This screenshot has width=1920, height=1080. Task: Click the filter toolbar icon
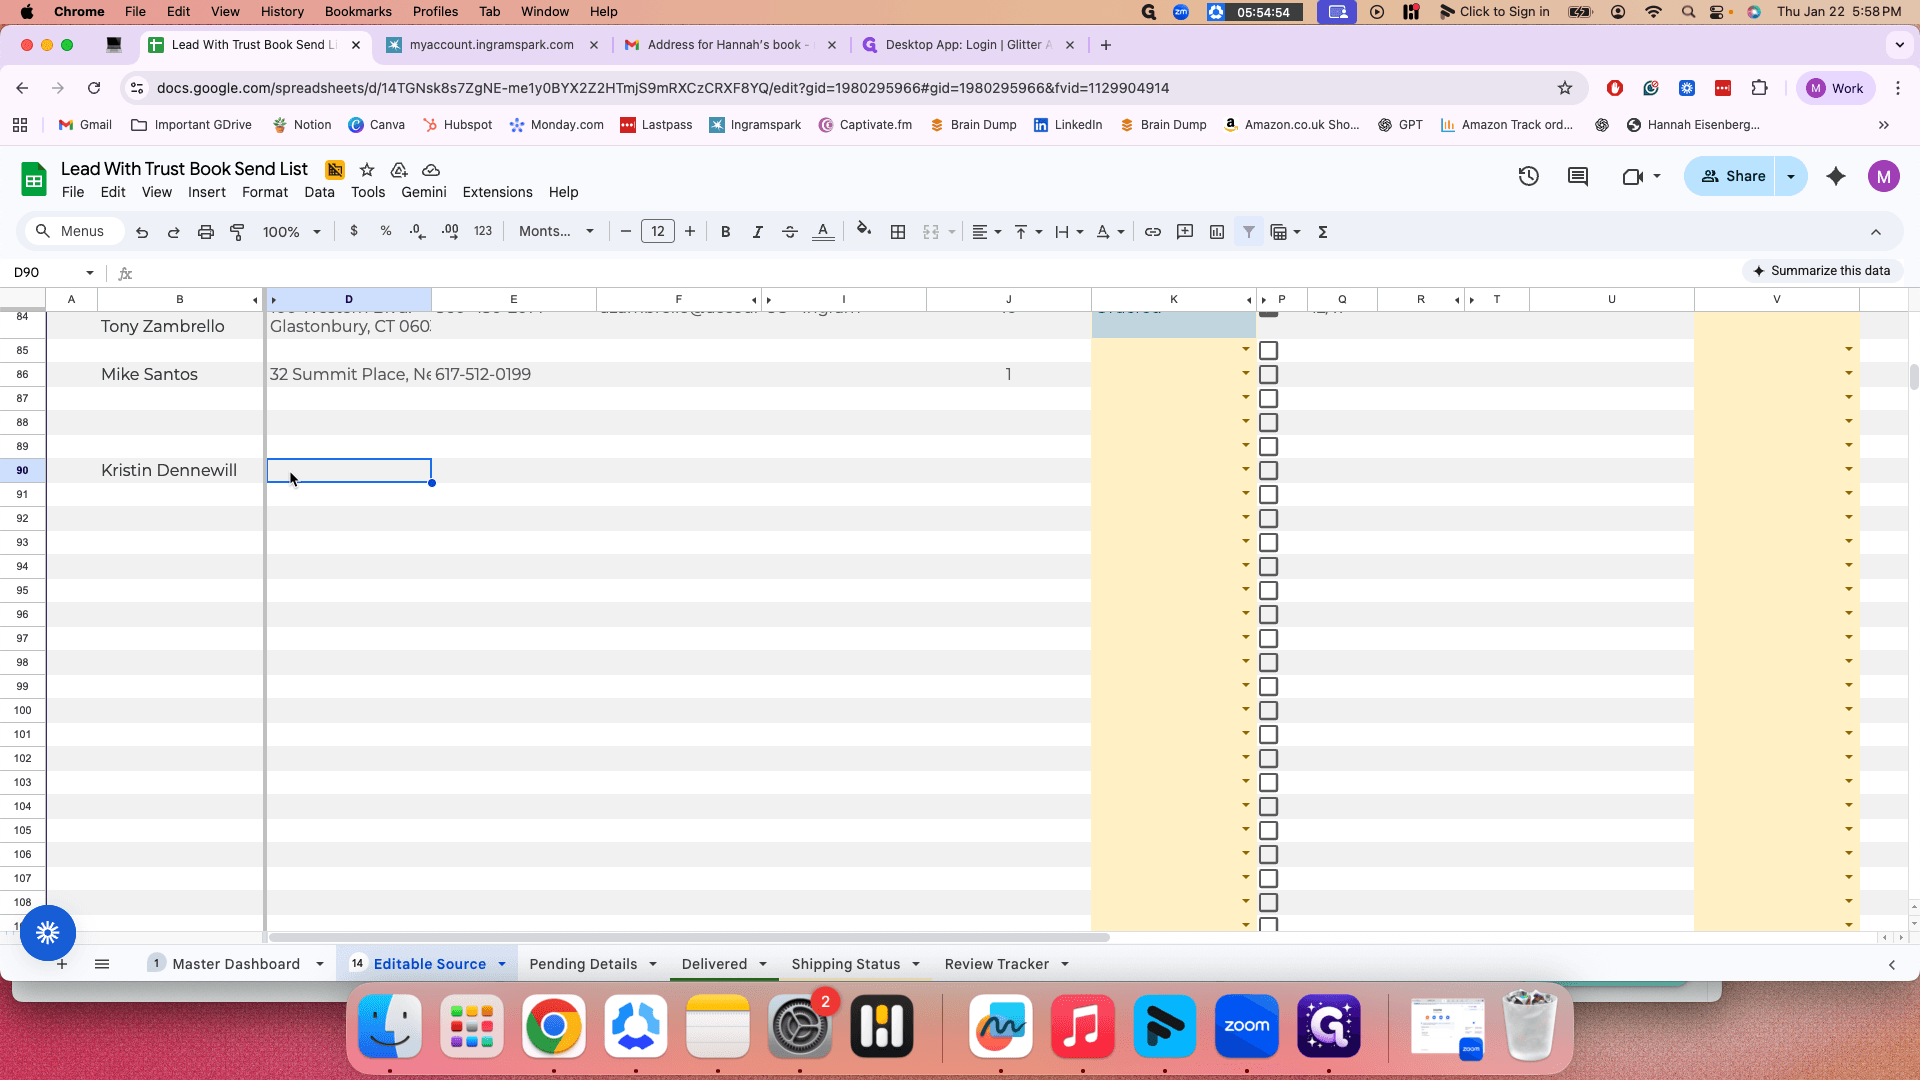[1249, 232]
